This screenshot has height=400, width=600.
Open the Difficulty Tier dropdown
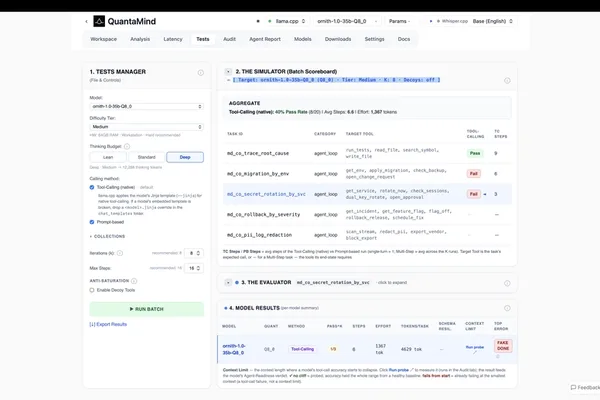[x=147, y=127]
